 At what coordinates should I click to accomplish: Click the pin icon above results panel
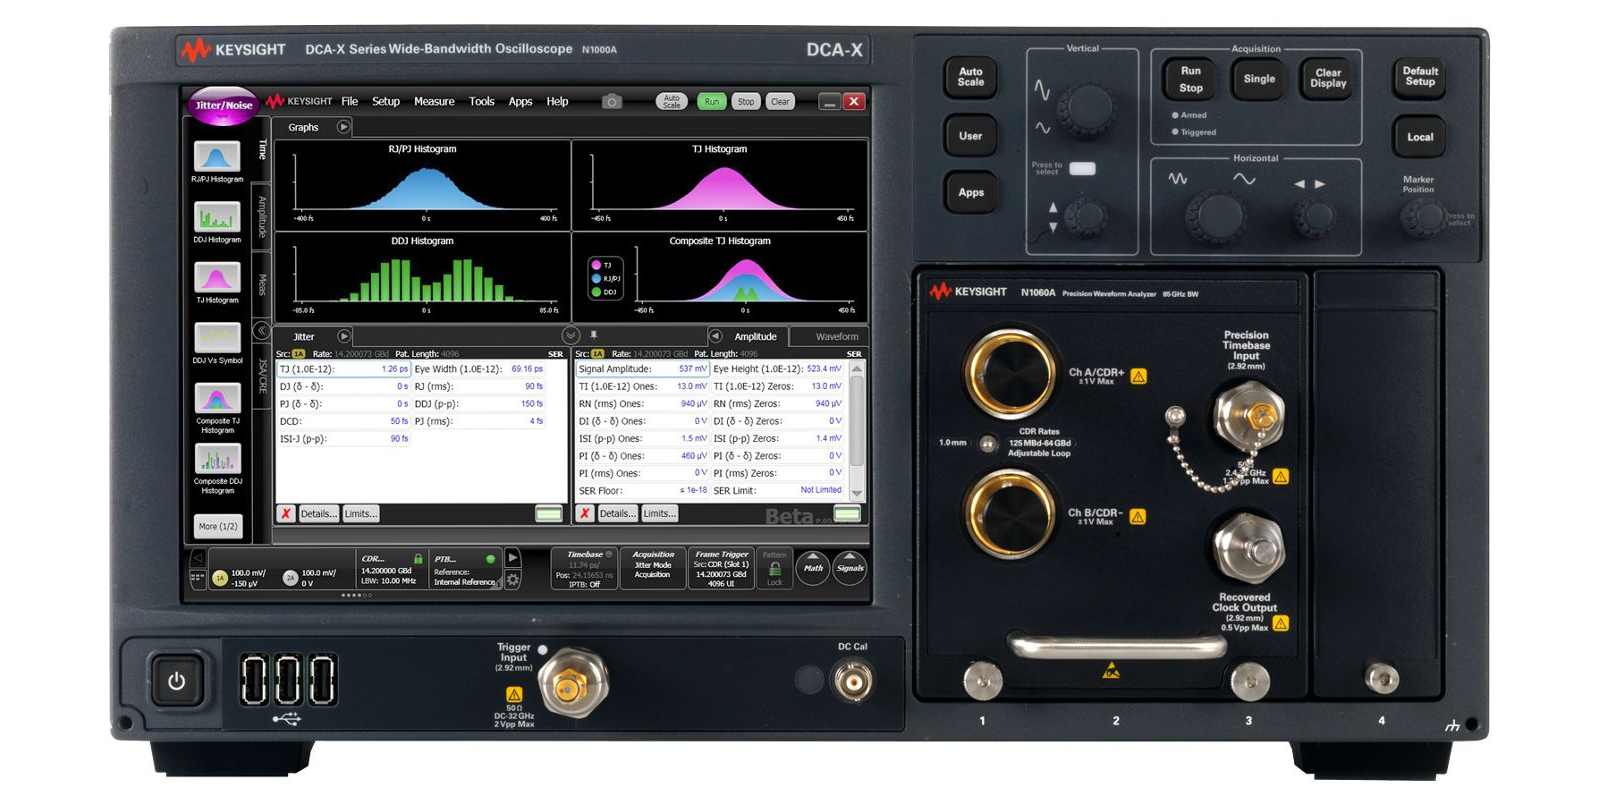tap(594, 335)
